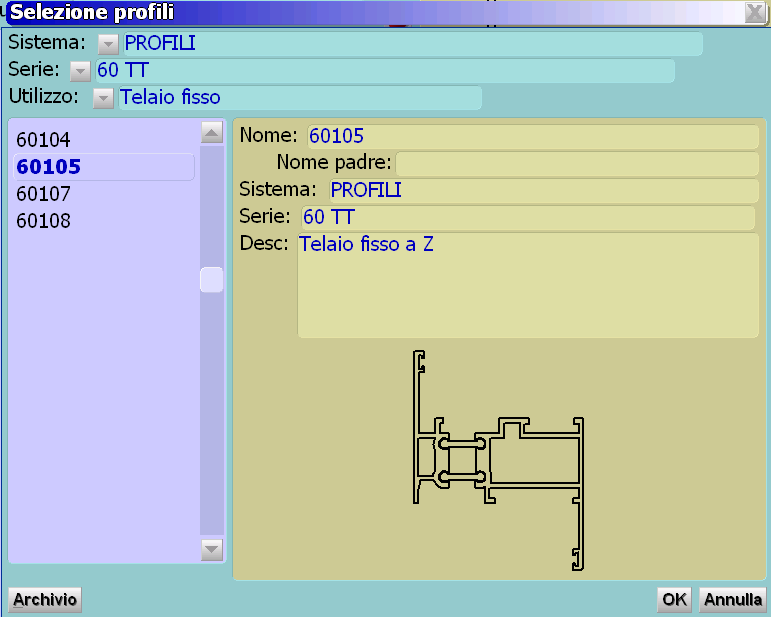Click the detail Serie field with 60 TT
The image size is (771, 617).
click(528, 217)
